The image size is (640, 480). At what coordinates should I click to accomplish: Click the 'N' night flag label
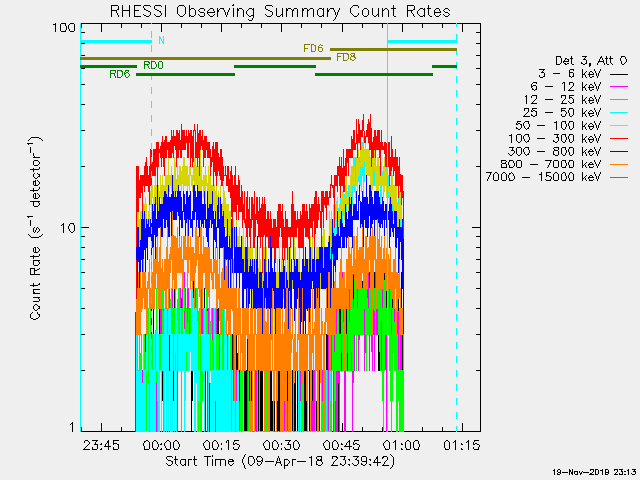pos(161,40)
